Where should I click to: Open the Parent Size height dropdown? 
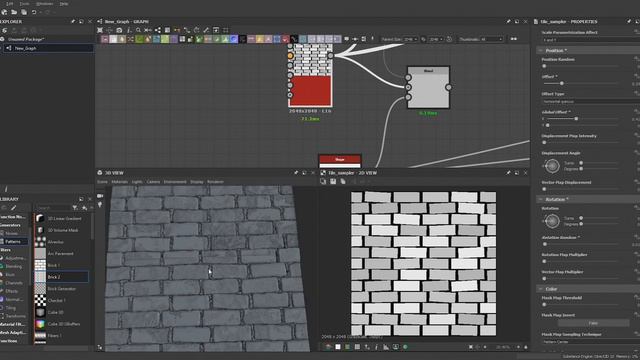point(436,39)
